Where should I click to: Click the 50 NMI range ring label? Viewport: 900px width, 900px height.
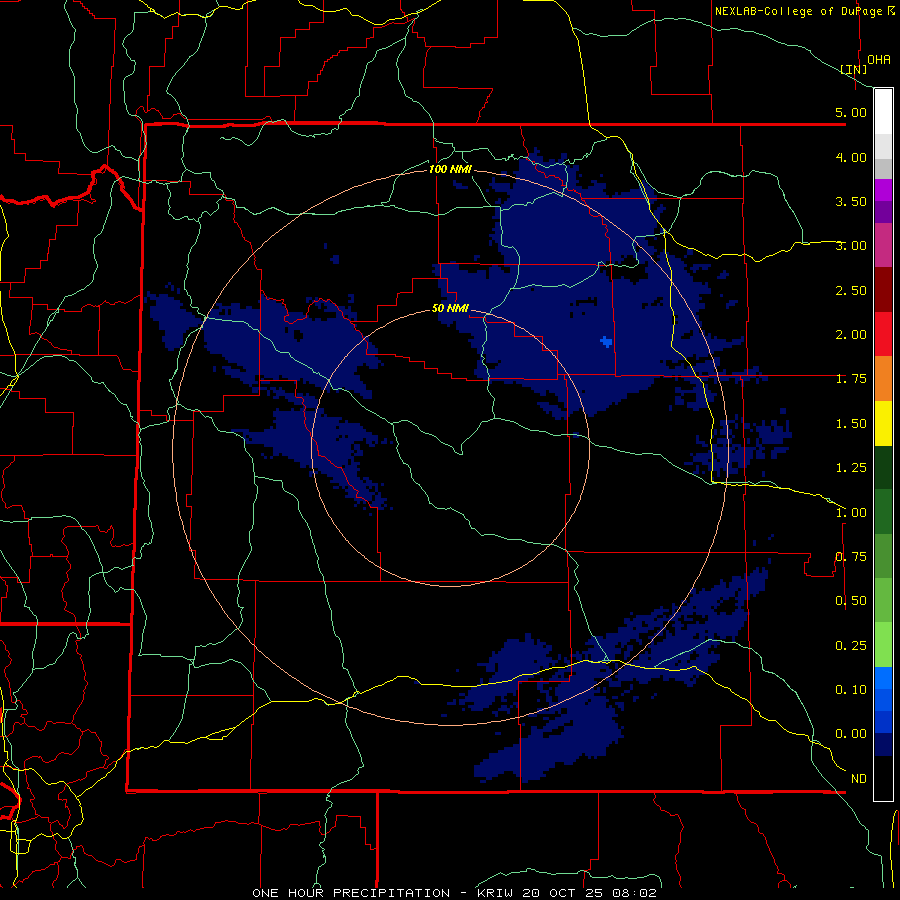[450, 309]
